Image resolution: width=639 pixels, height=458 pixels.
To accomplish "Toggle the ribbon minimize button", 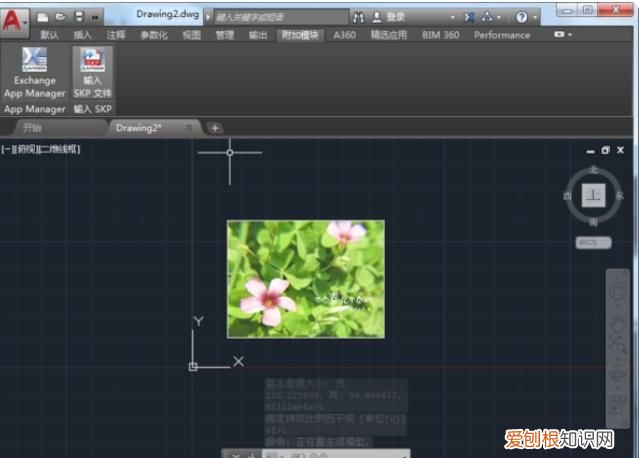I will (x=559, y=35).
